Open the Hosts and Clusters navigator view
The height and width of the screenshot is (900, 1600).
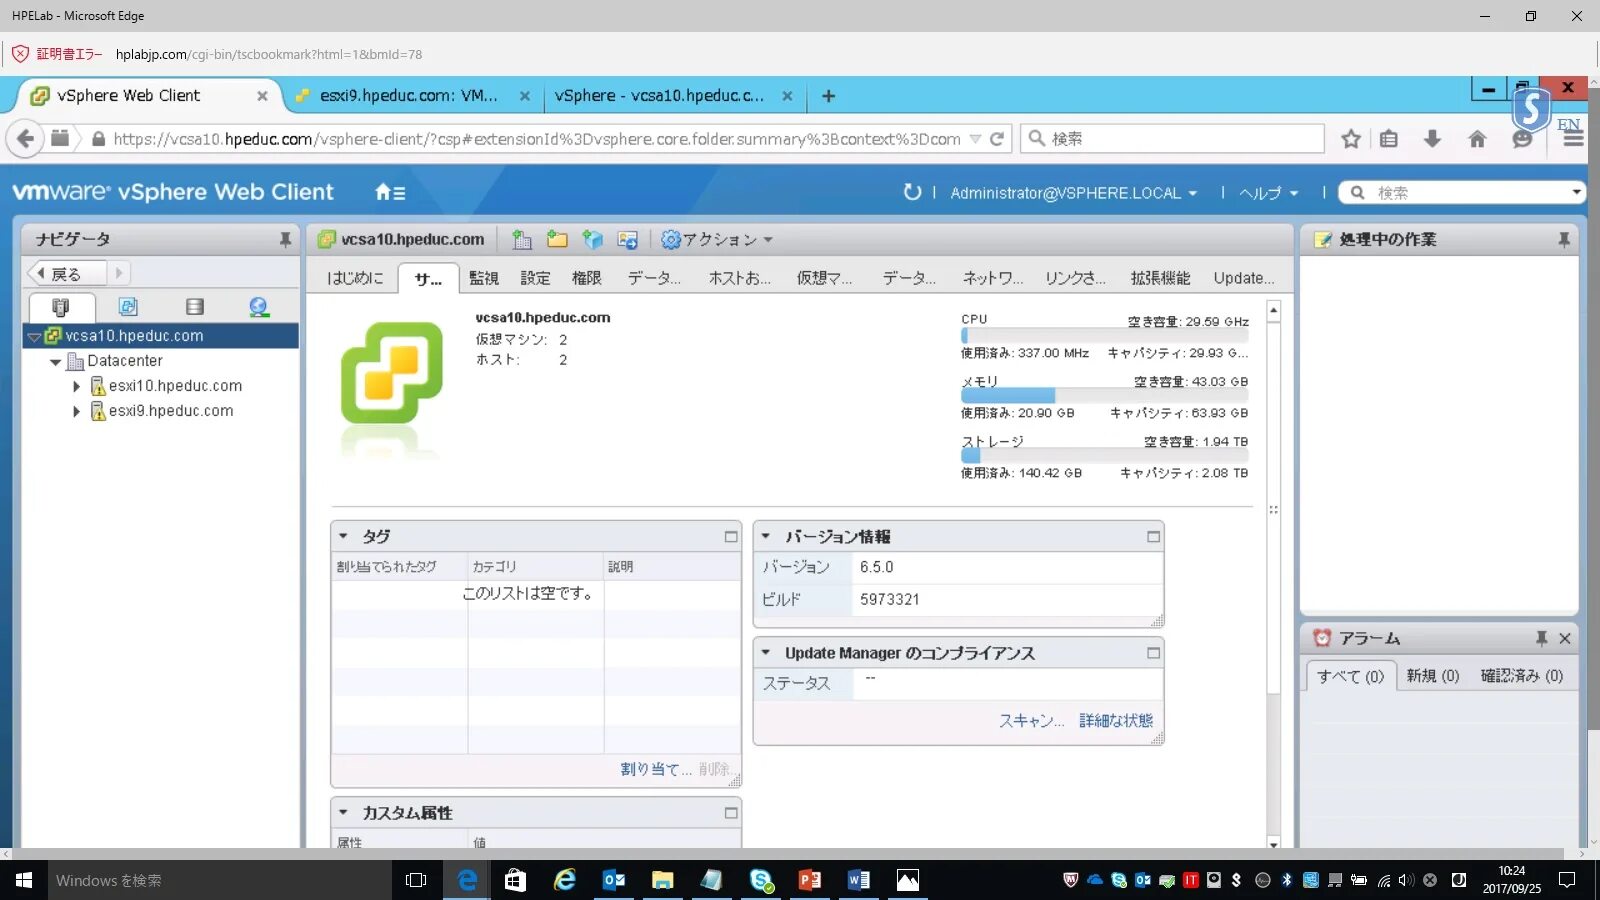[61, 307]
